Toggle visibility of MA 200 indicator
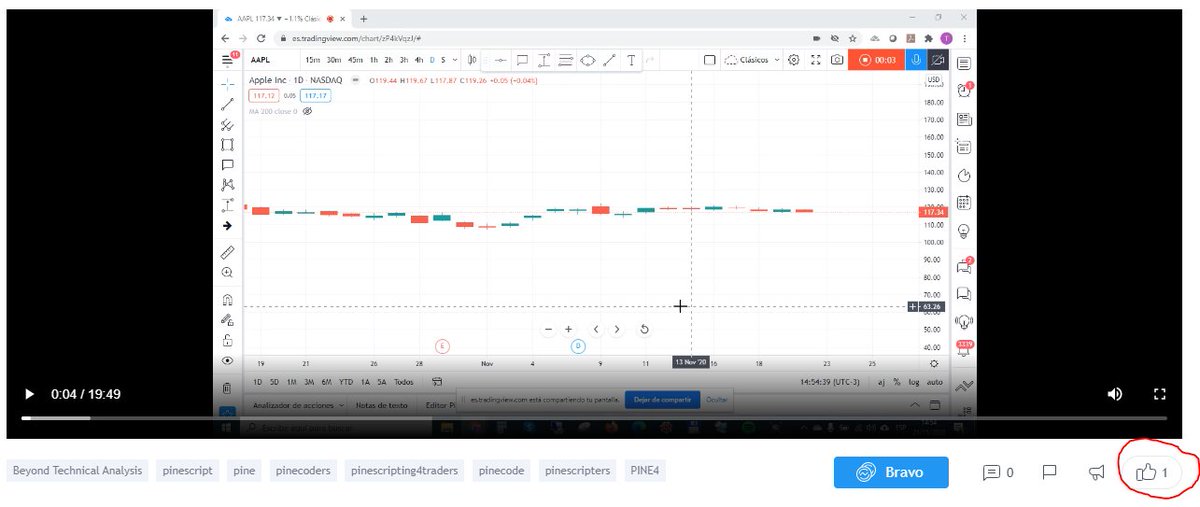This screenshot has height=507, width=1200. pyautogui.click(x=308, y=111)
